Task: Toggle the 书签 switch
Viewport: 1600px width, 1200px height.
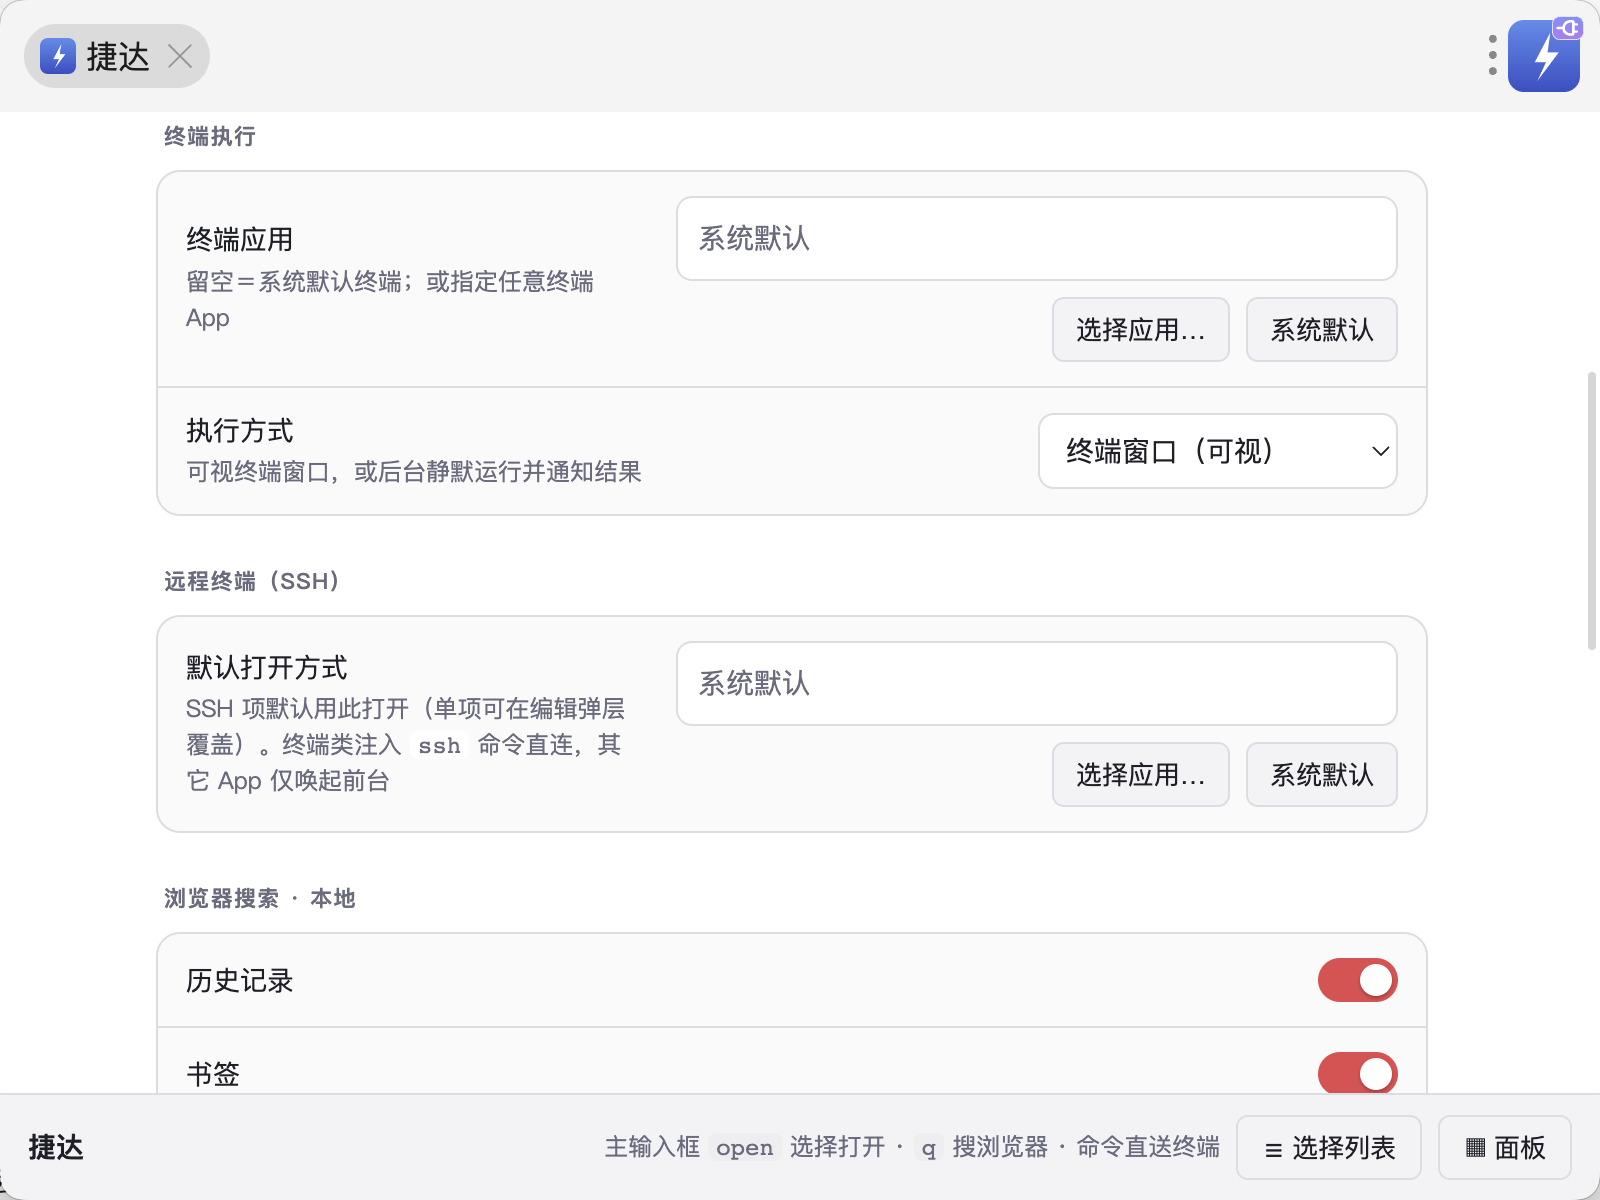Action: point(1357,1073)
